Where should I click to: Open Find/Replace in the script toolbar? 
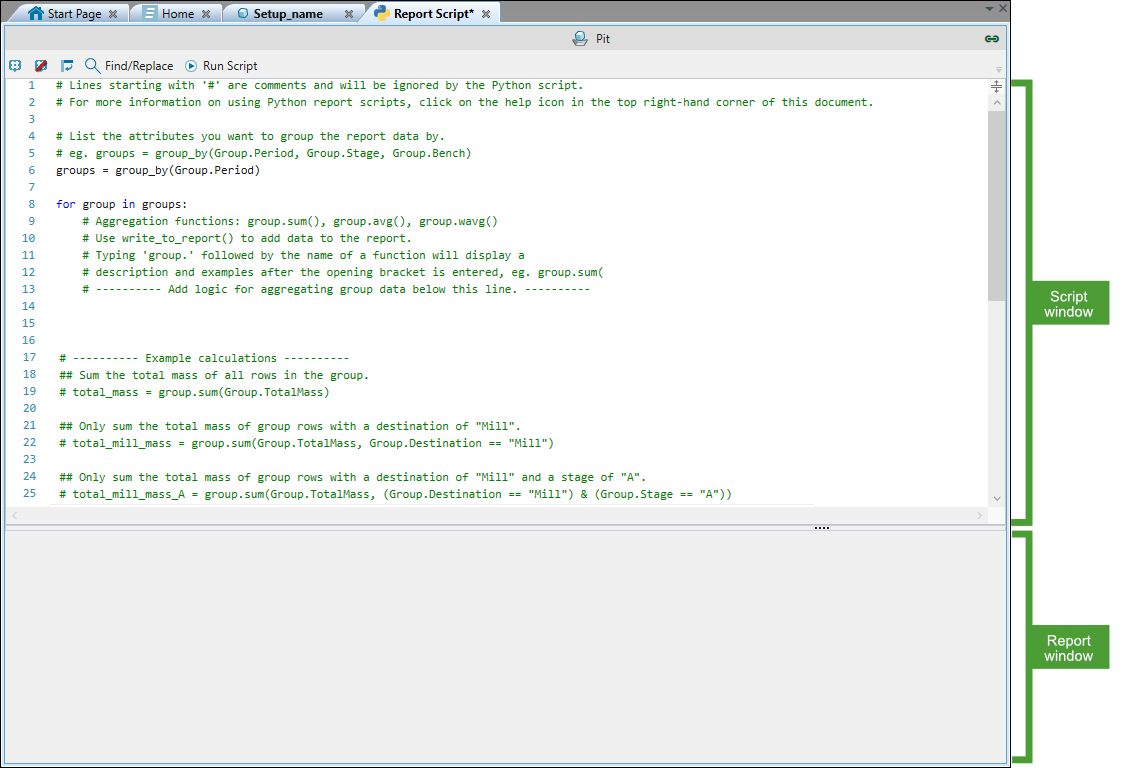(x=130, y=66)
